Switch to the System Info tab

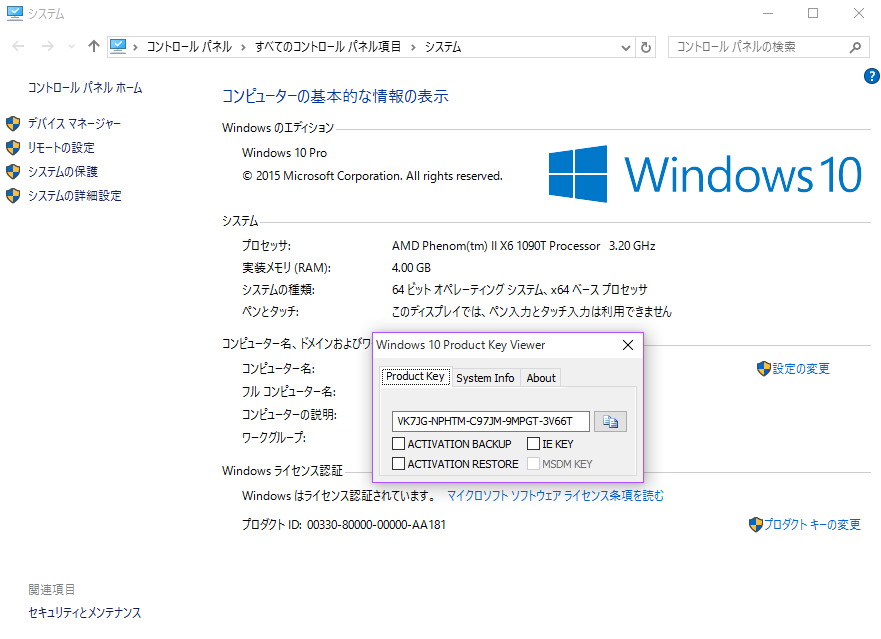[485, 378]
